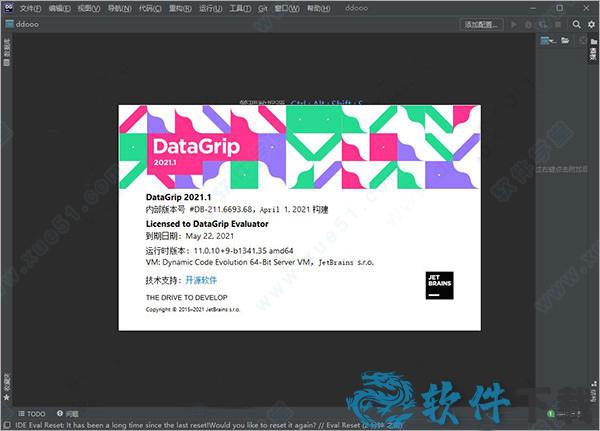Screen dimensions: 600x431
Task: Click the DataGrip 2021.1 splash banner
Action: (x=299, y=147)
